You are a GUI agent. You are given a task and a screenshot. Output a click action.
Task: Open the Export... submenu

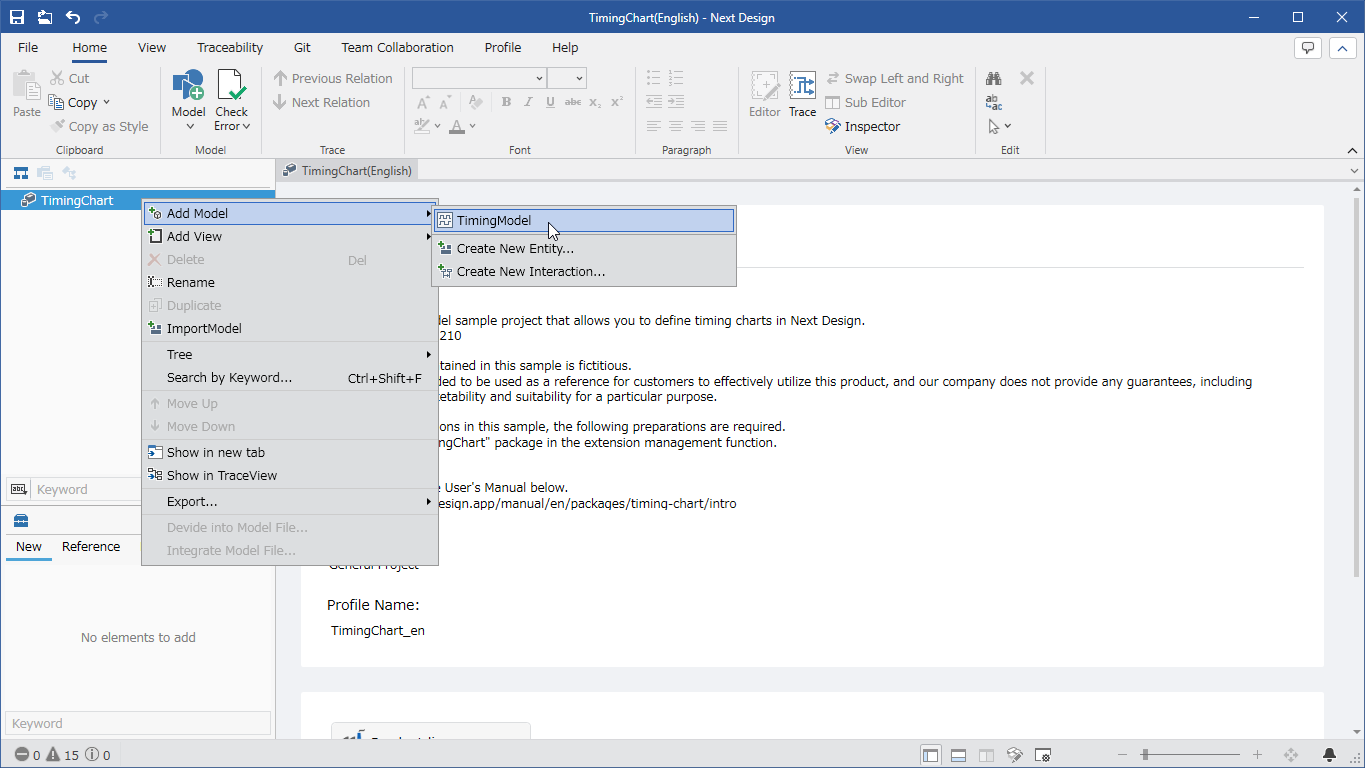tap(290, 501)
